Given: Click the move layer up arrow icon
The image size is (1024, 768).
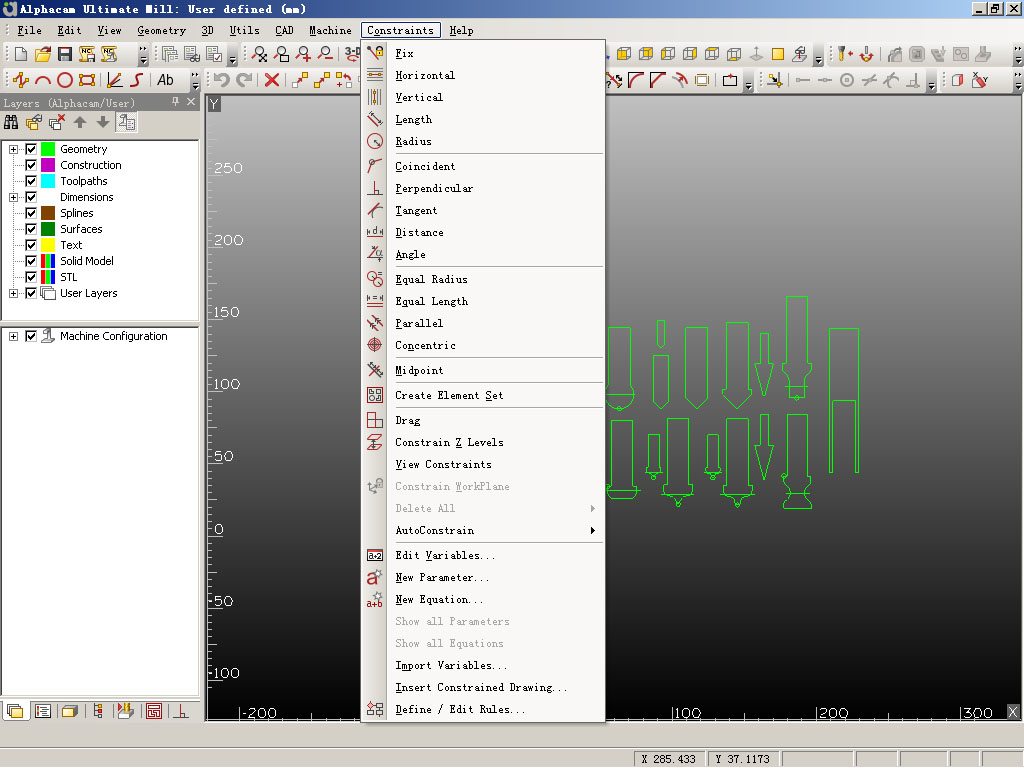Looking at the screenshot, I should 80,122.
